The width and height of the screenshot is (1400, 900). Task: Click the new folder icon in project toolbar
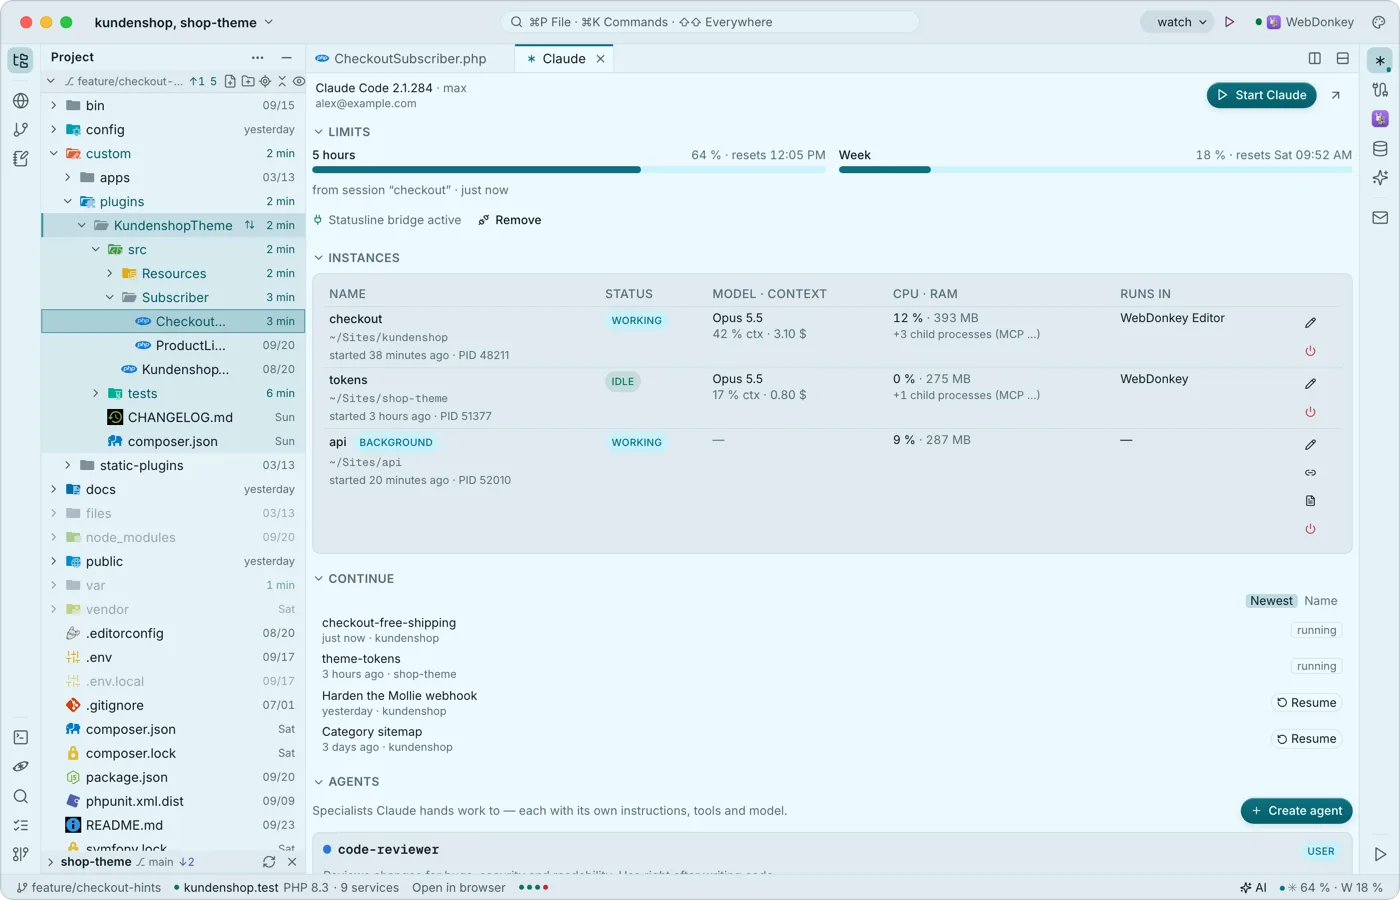[x=248, y=81]
